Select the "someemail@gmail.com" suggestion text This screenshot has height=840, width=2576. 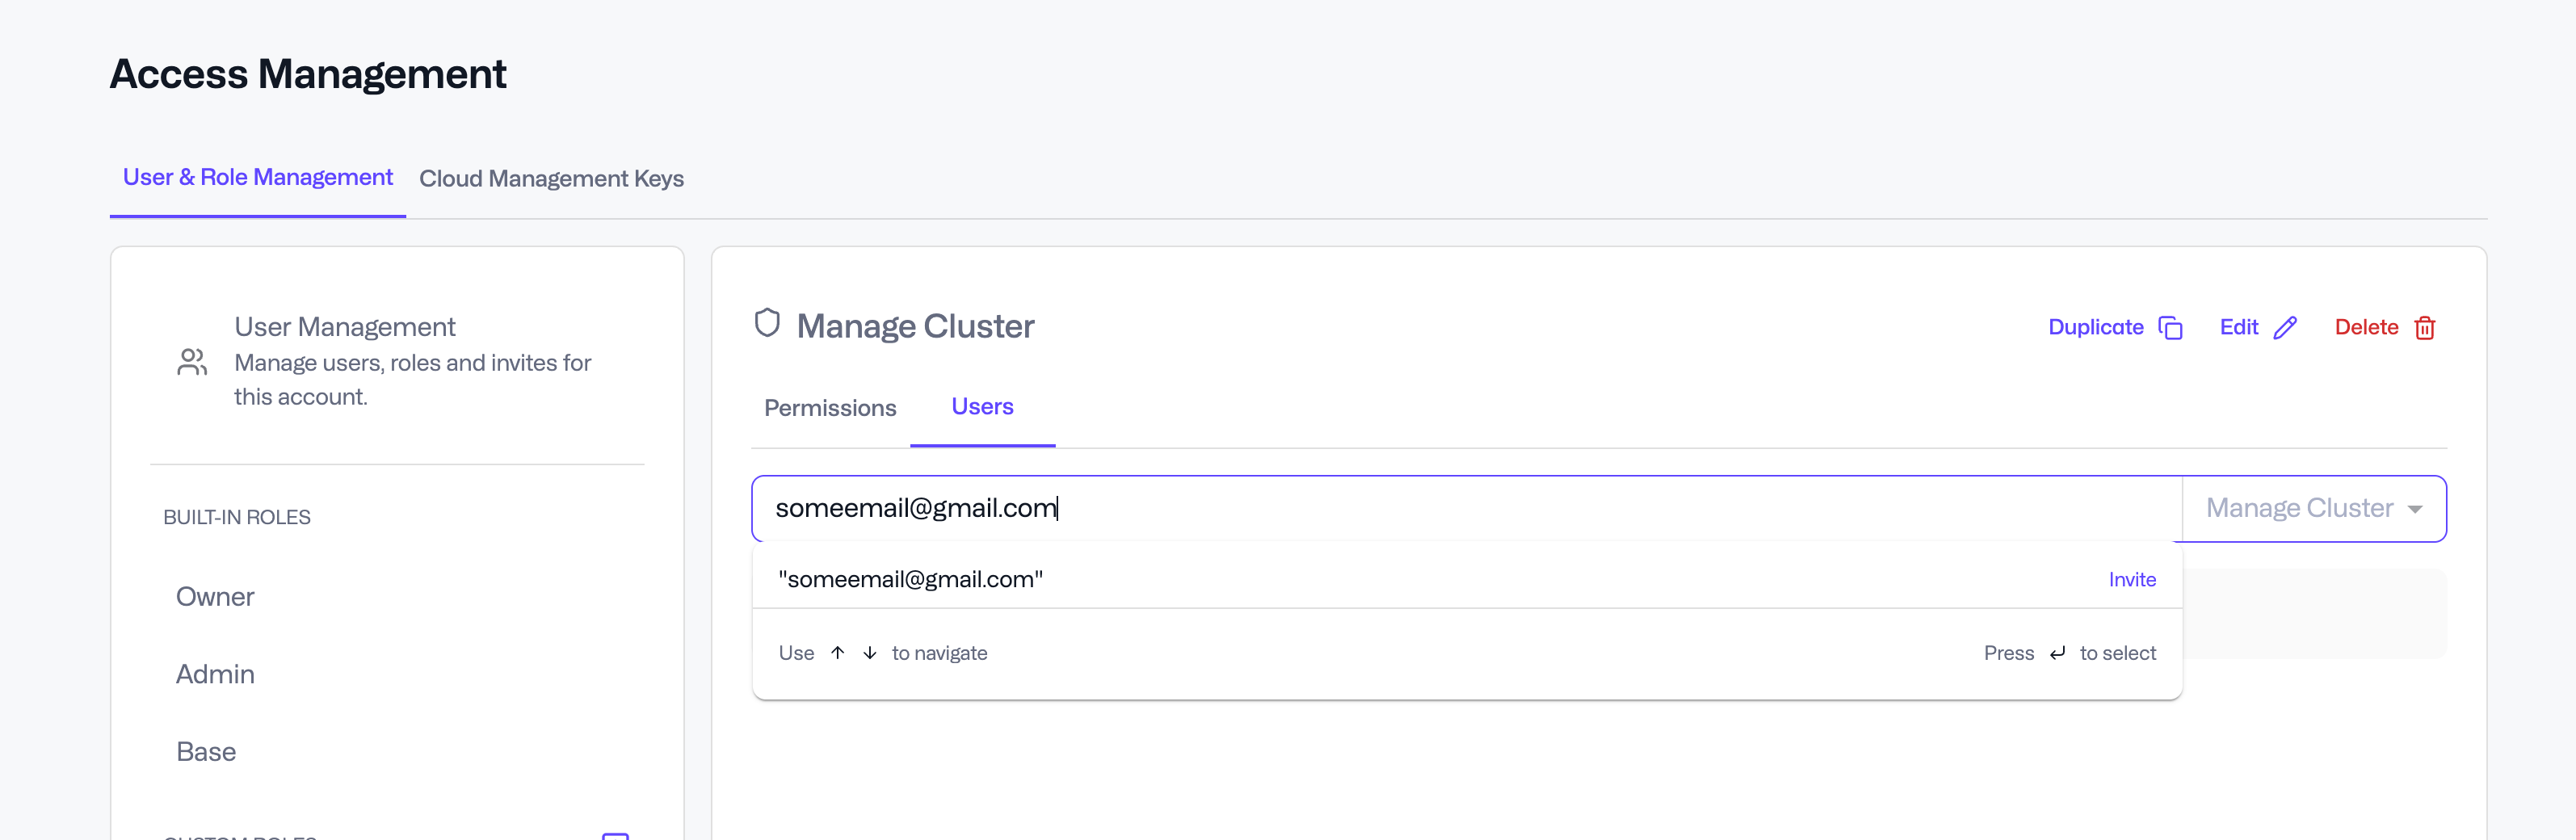pos(910,580)
